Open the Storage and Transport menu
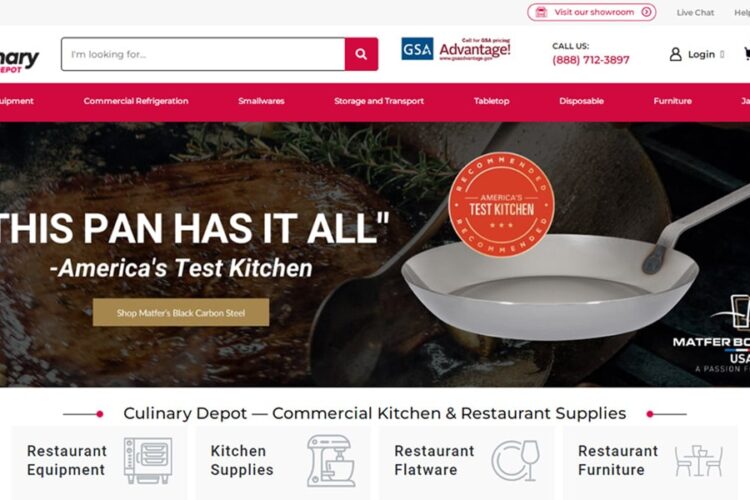The height and width of the screenshot is (500, 750). [x=379, y=101]
